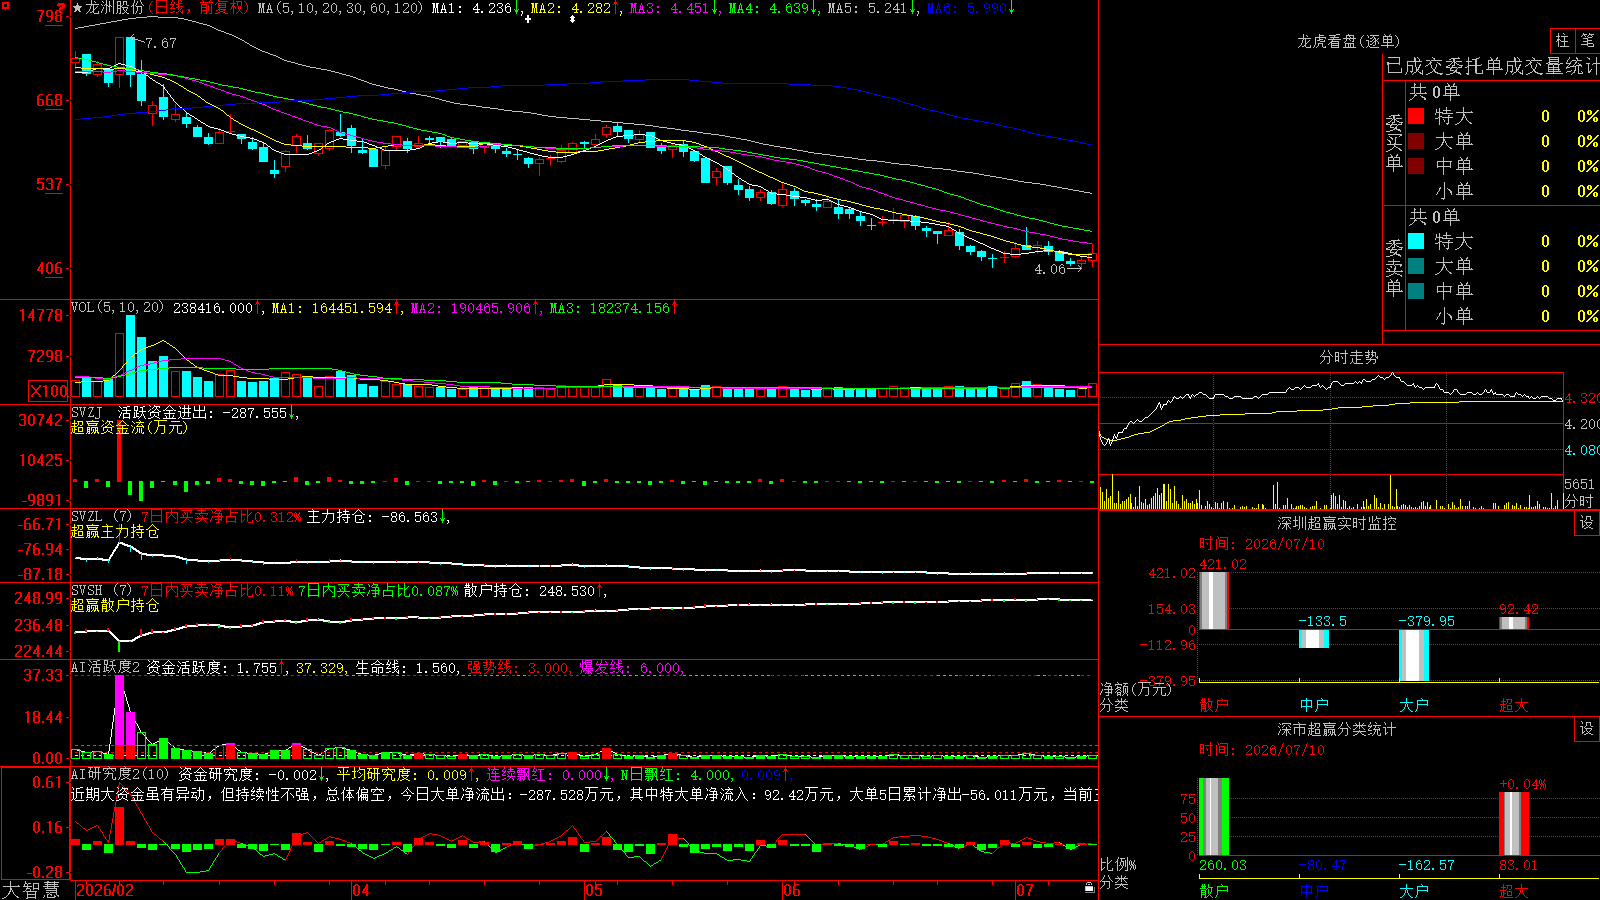The width and height of the screenshot is (1600, 900).
Task: Click the MA4: 4.639 value
Action: coord(773,8)
